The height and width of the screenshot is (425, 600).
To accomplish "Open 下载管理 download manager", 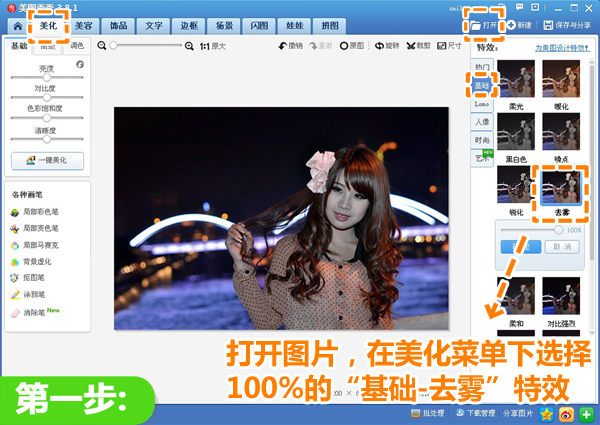I will 476,414.
